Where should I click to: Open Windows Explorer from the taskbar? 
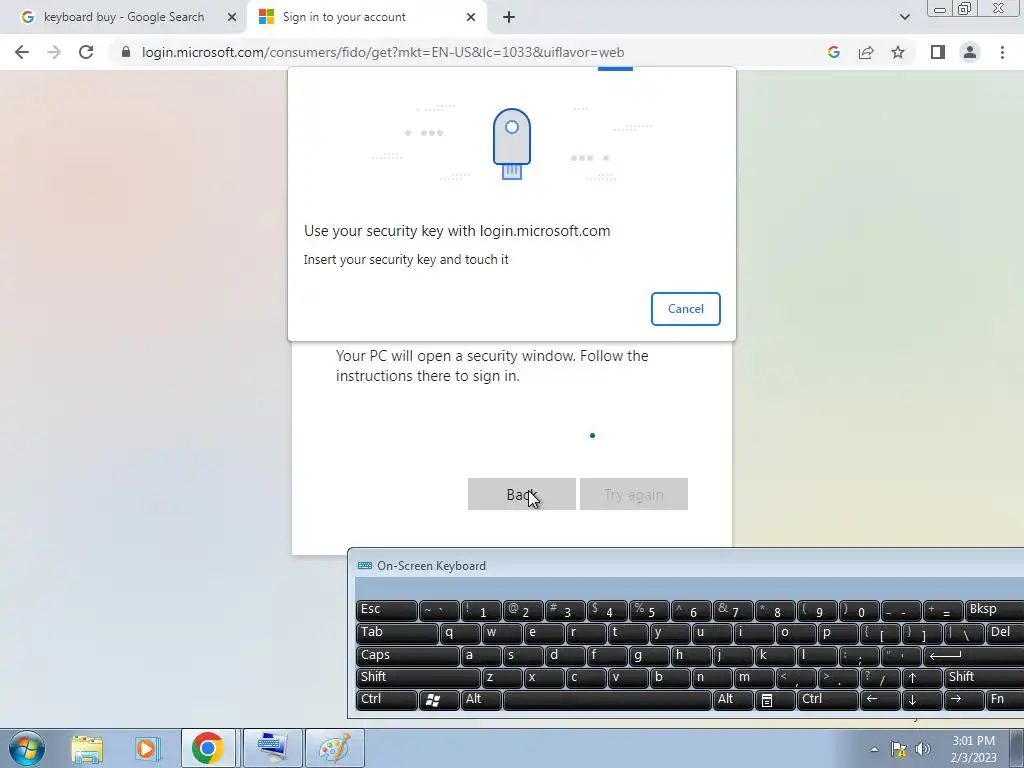[87, 748]
